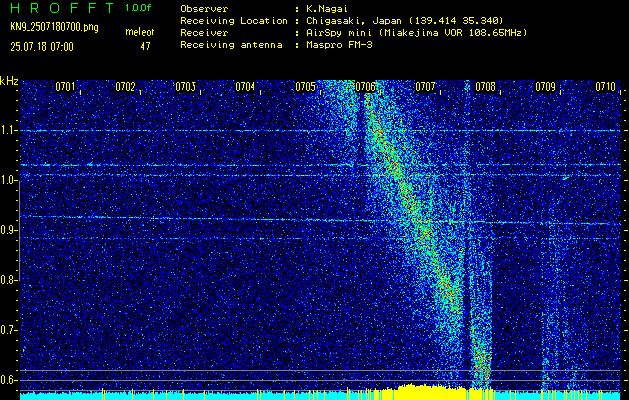Click the meteor count label
629x400 pixels.
pyautogui.click(x=140, y=32)
